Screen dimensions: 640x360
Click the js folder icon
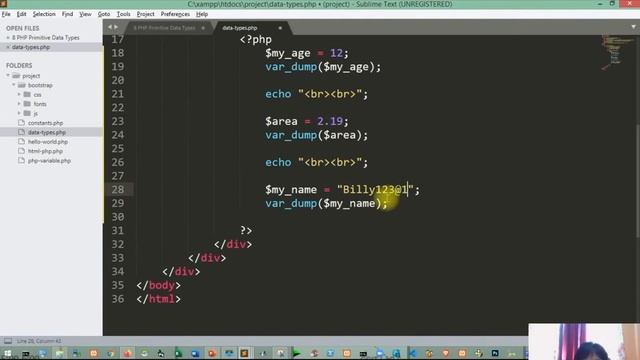27,113
